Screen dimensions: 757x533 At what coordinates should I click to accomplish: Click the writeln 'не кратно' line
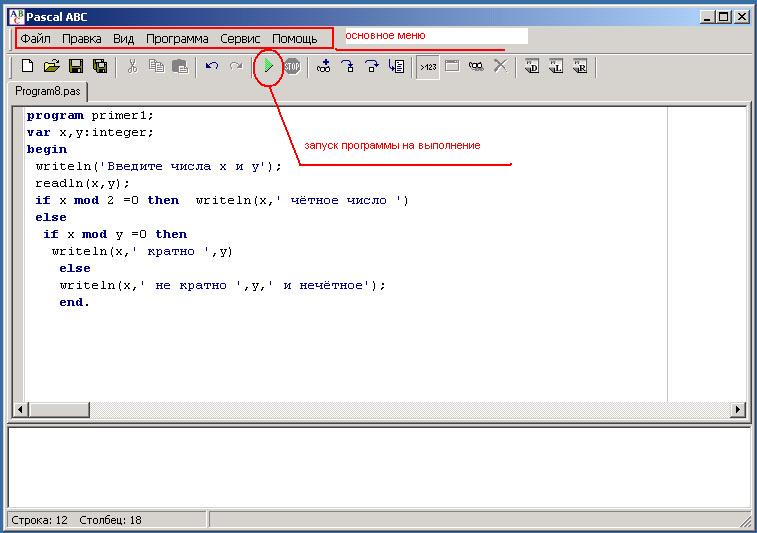tap(223, 285)
